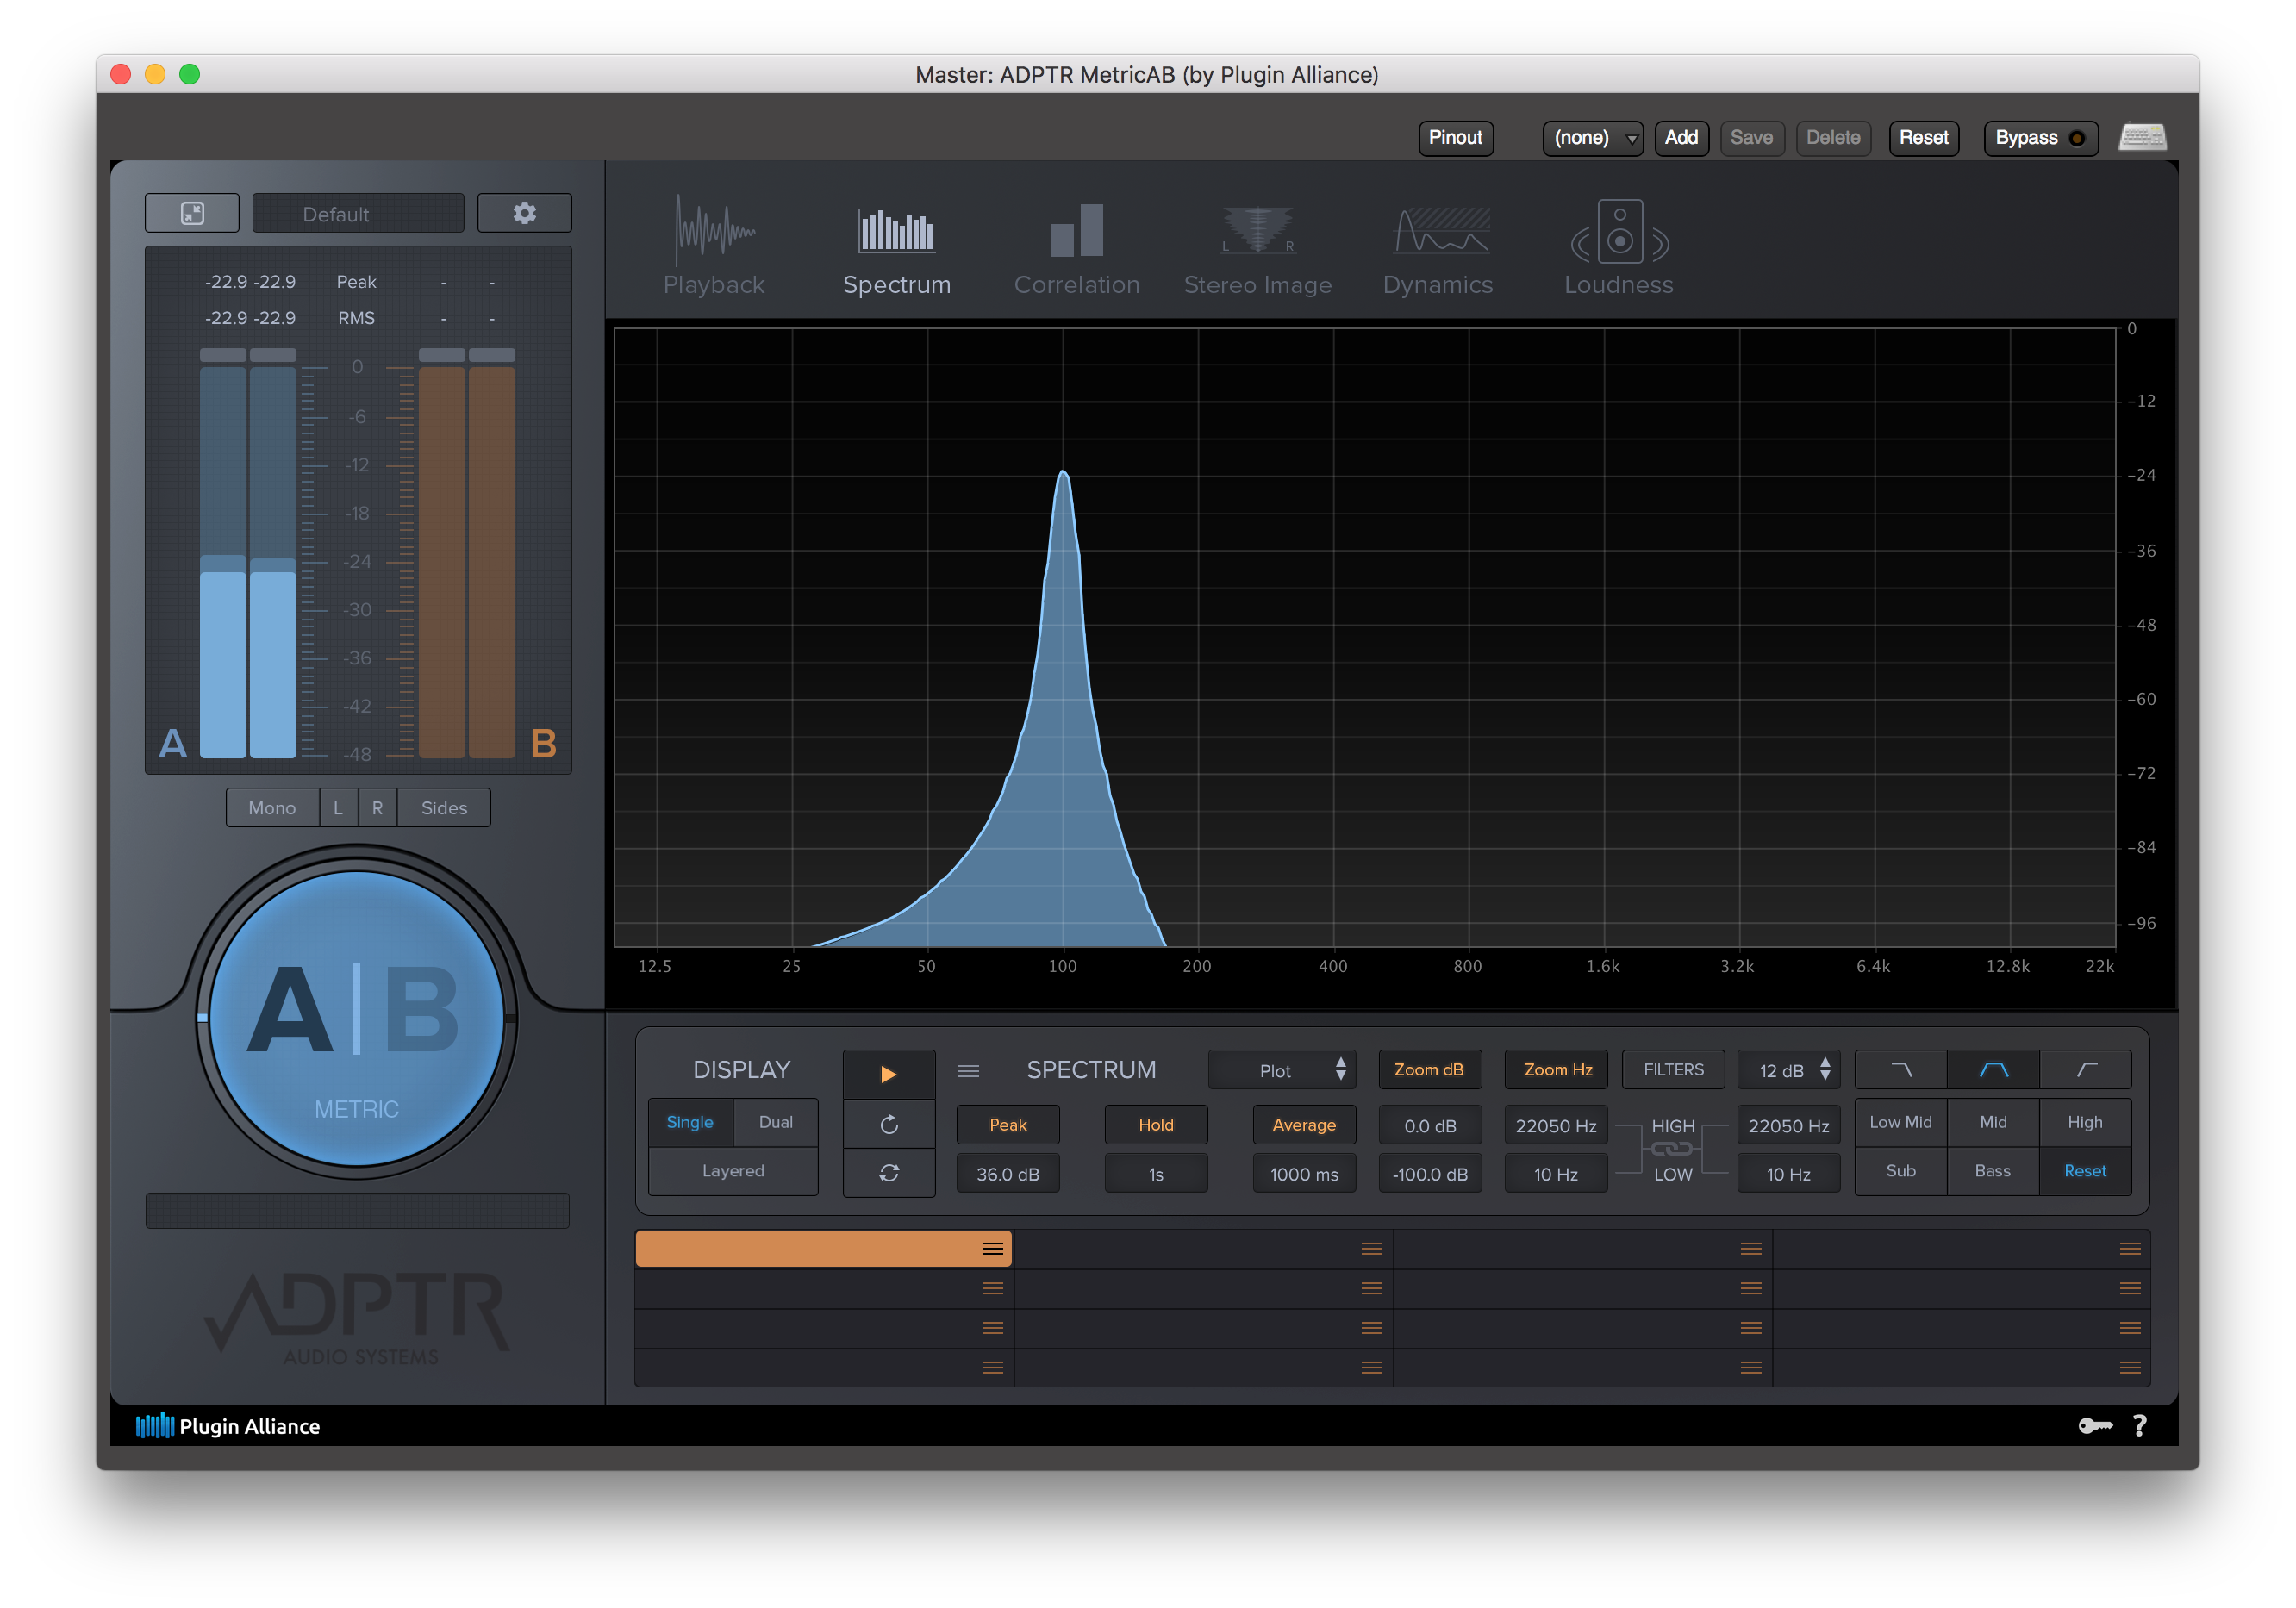Viewport: 2296px width, 1608px height.
Task: Toggle the Hold option
Action: coord(1156,1125)
